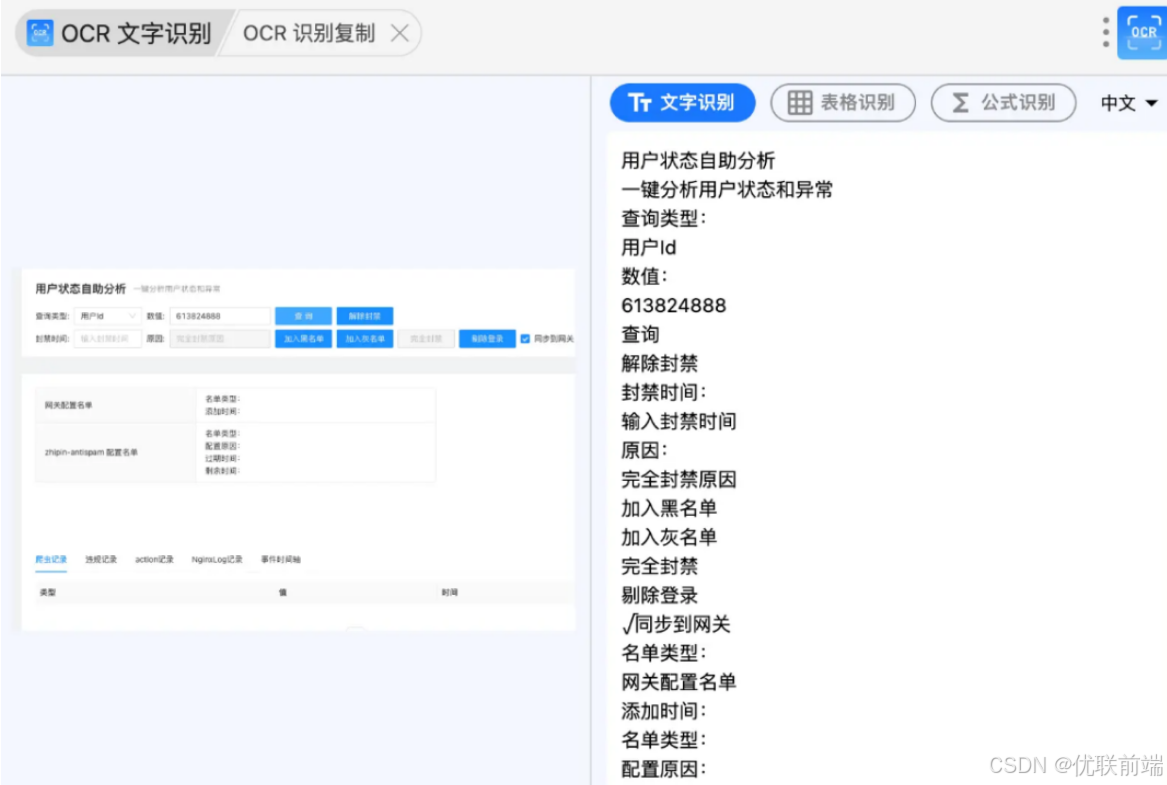The height and width of the screenshot is (785, 1167).
Task: Select the result line 输入封禁时间
Action: click(x=679, y=421)
